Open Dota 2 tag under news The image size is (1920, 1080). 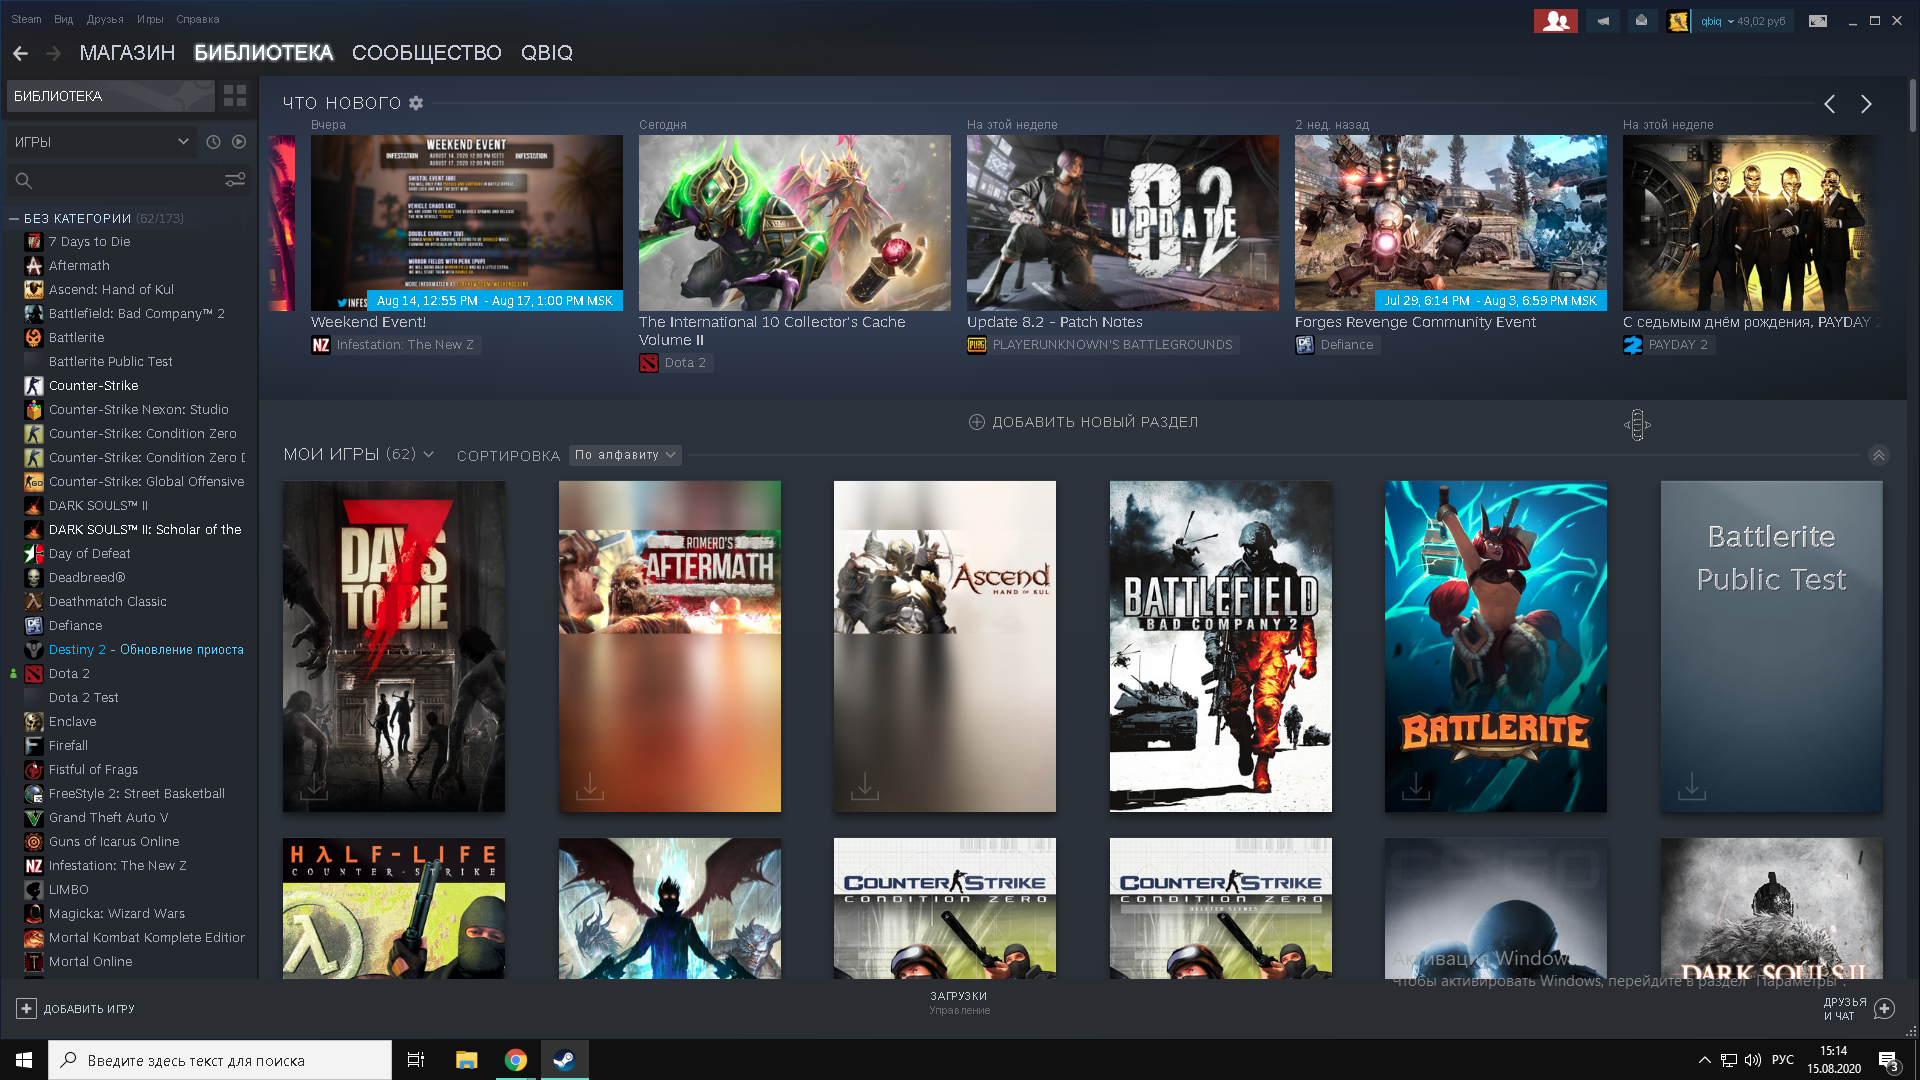(674, 363)
